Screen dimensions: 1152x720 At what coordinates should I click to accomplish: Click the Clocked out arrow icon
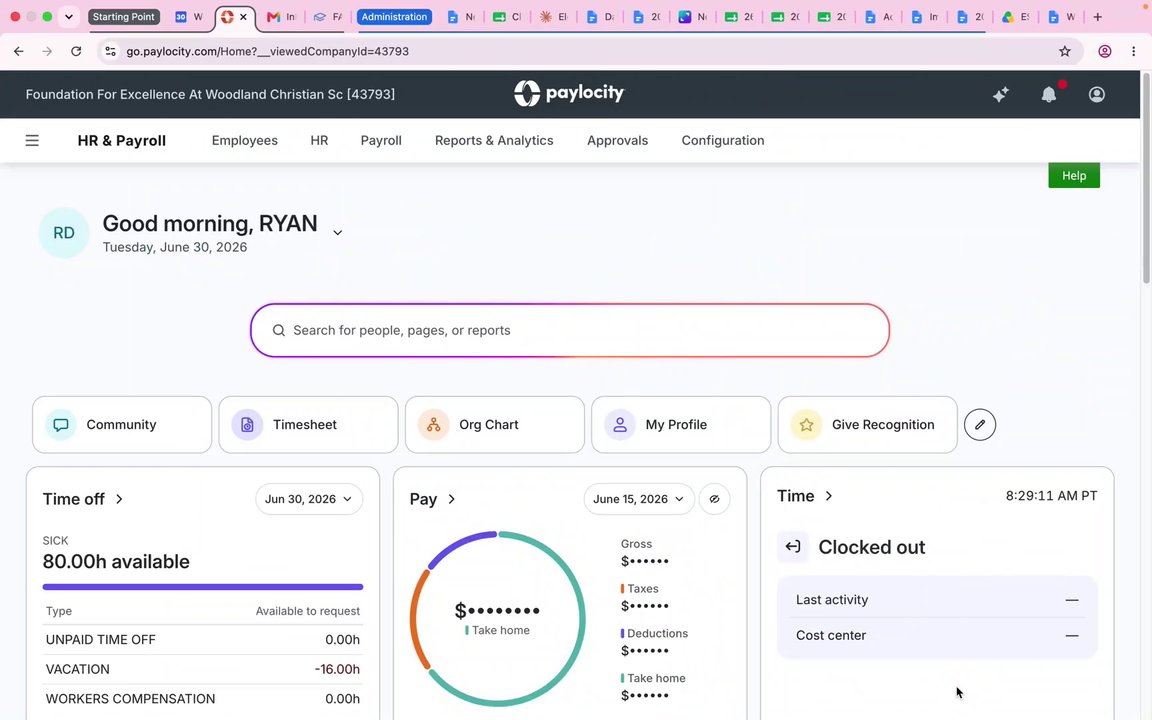[793, 547]
